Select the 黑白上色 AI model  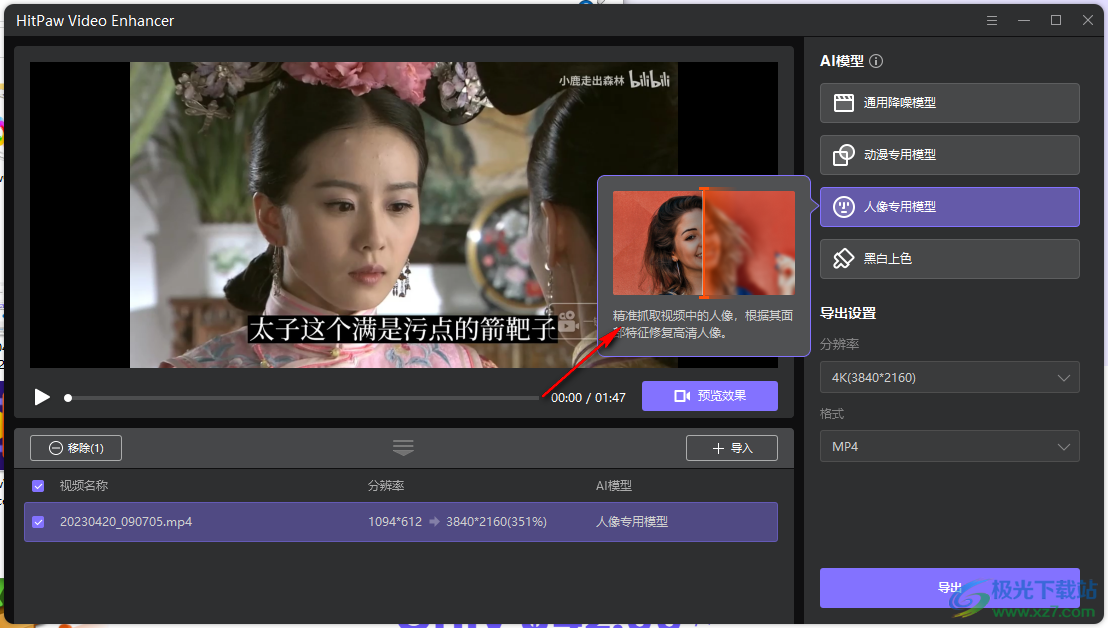click(949, 259)
